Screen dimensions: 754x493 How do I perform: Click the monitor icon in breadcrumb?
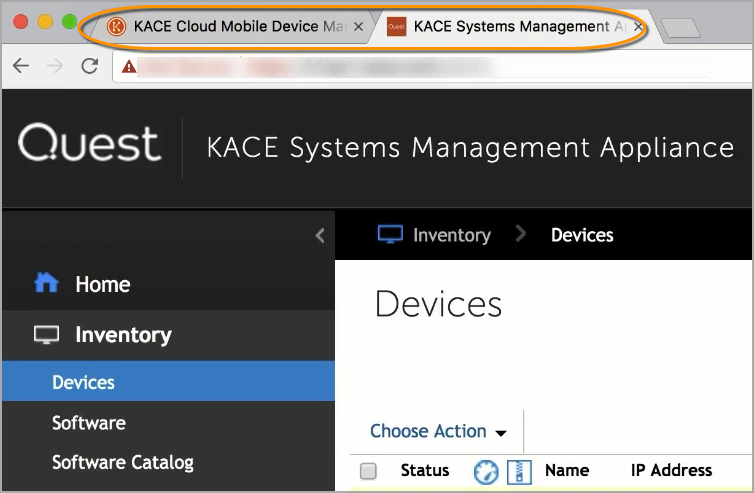point(390,235)
